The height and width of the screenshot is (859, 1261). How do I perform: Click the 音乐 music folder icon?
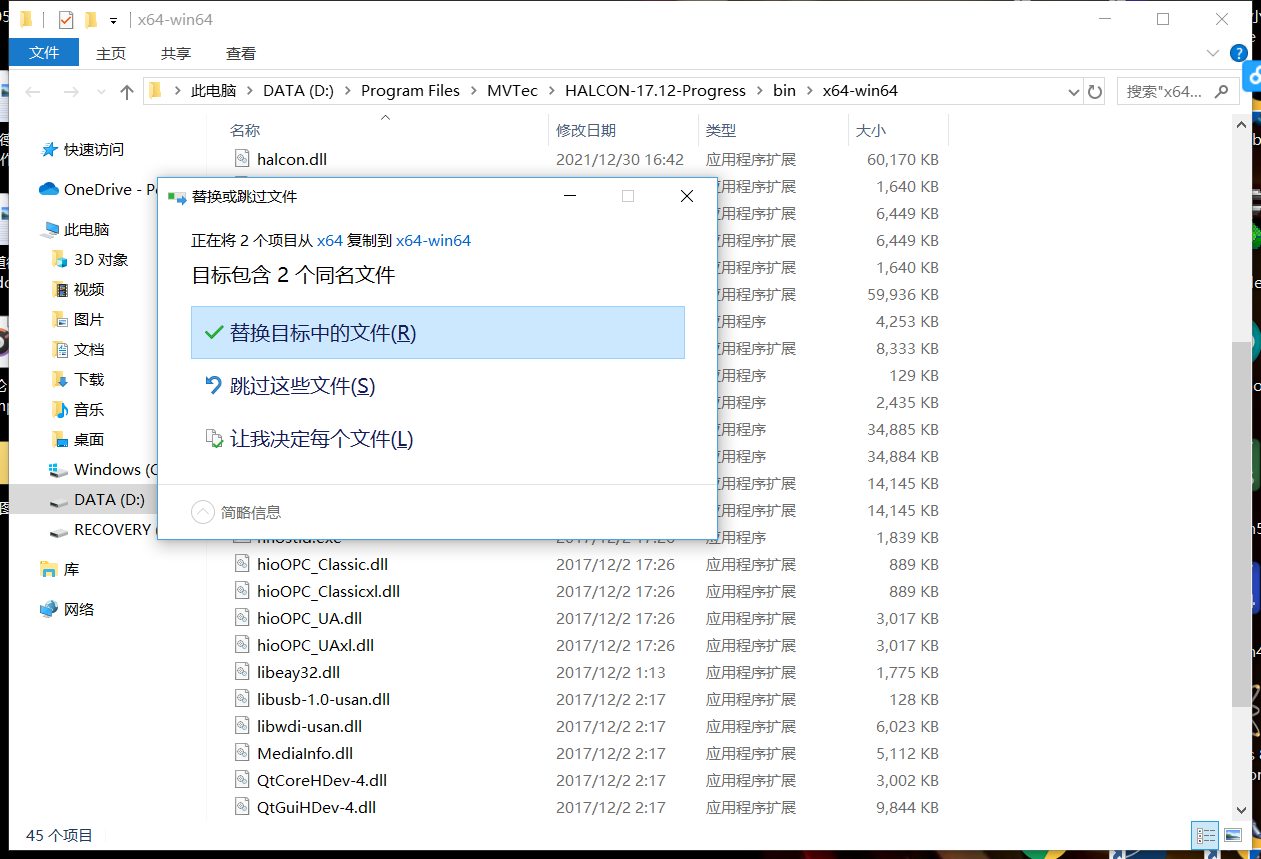click(59, 409)
